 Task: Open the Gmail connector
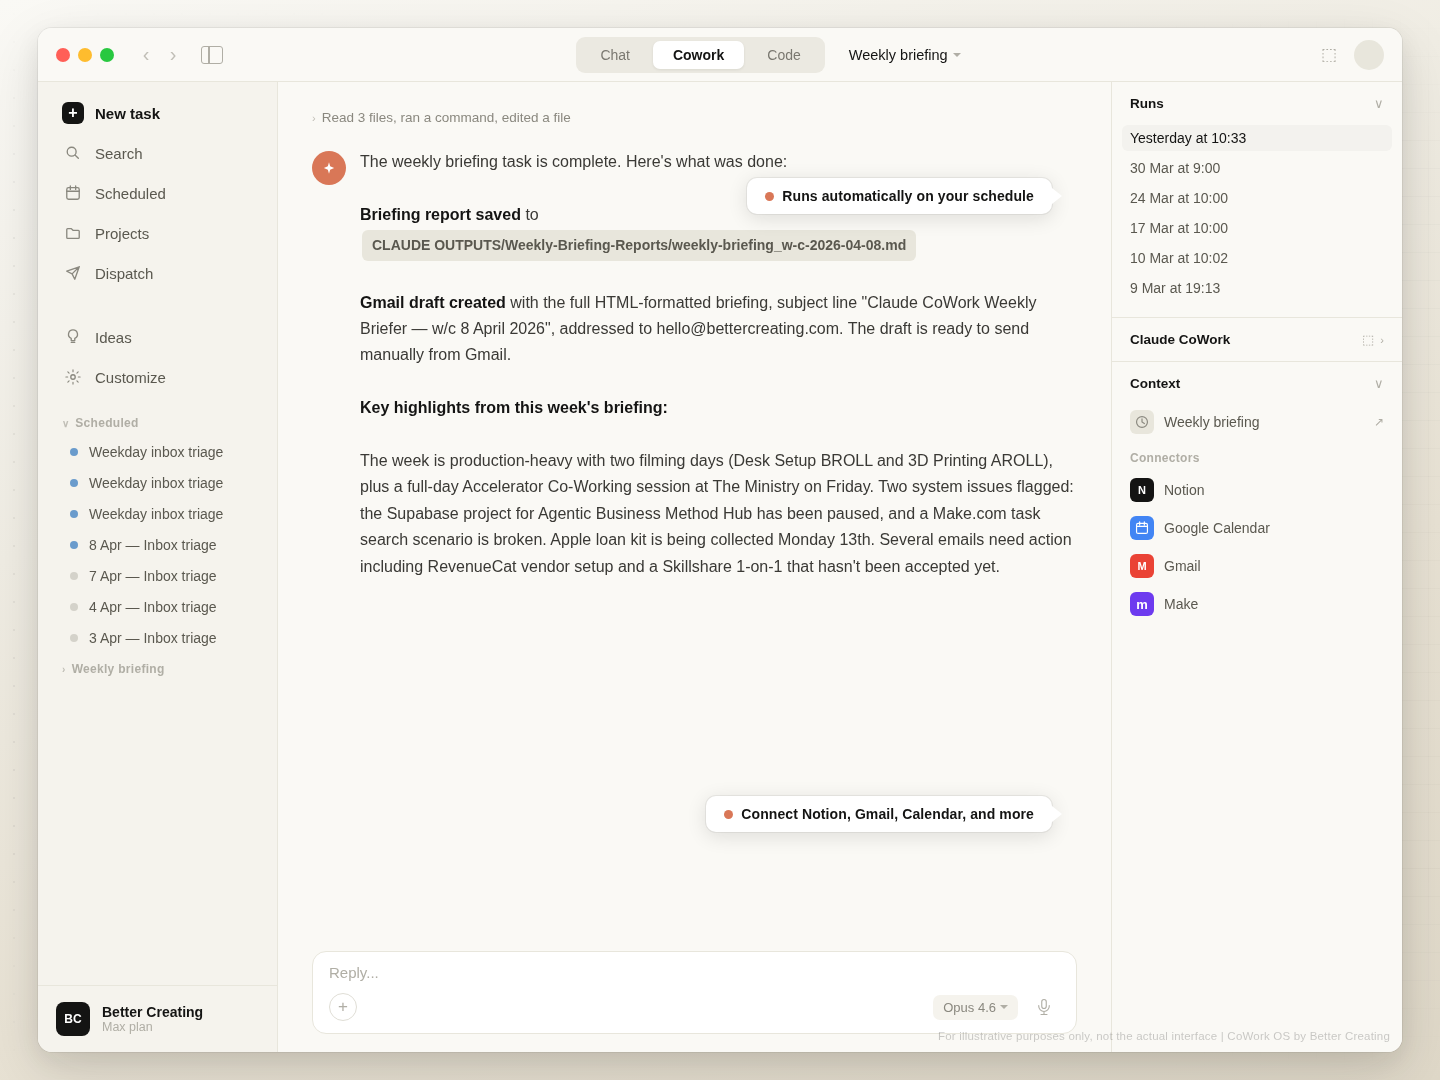1257,566
